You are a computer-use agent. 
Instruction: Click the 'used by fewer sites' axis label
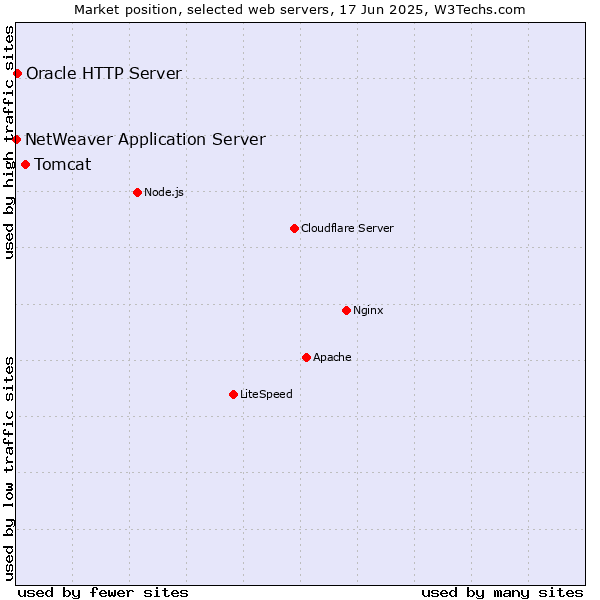(x=103, y=593)
